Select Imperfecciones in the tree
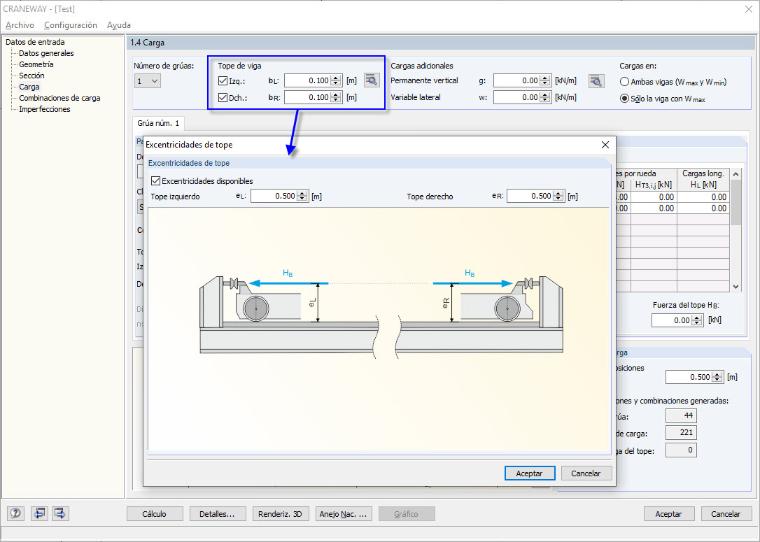 pos(45,109)
